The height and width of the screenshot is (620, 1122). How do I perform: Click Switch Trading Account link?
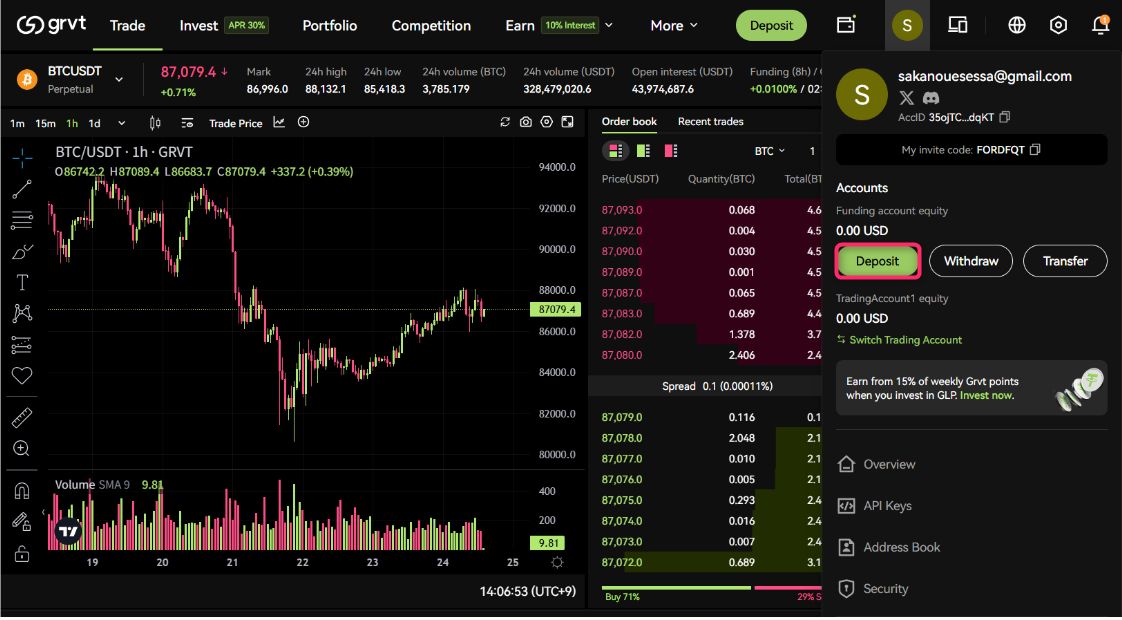[905, 340]
